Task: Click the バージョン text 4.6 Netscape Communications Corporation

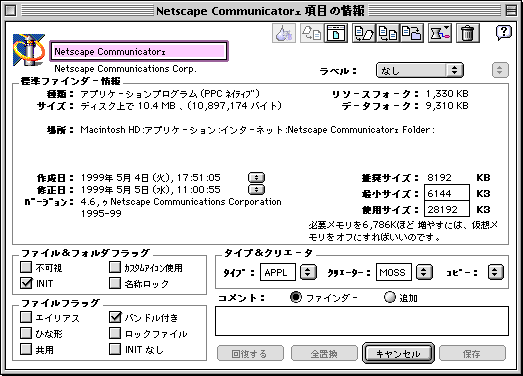Action: (x=181, y=207)
